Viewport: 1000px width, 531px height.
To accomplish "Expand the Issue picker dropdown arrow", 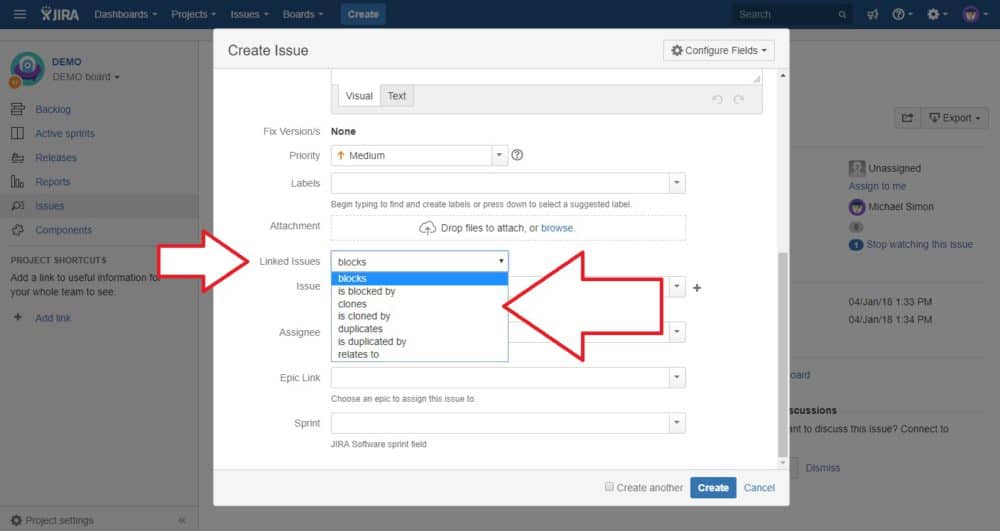I will point(677,287).
